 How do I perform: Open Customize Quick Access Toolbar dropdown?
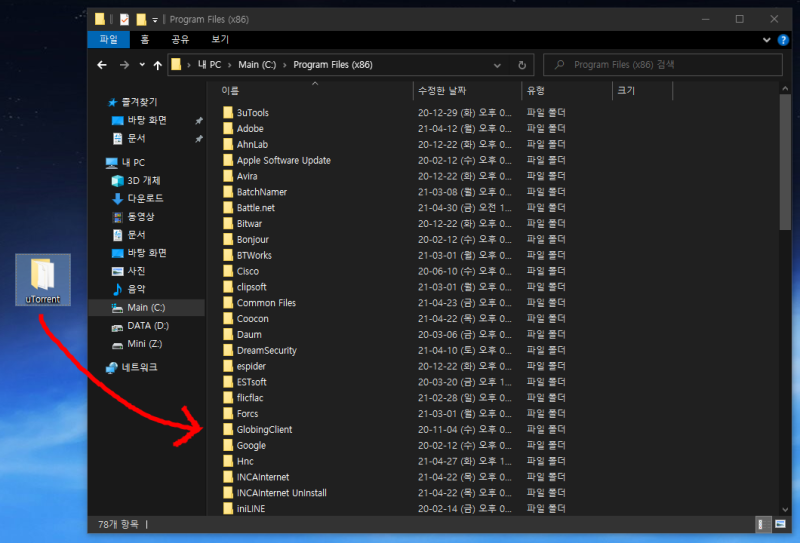click(x=155, y=20)
